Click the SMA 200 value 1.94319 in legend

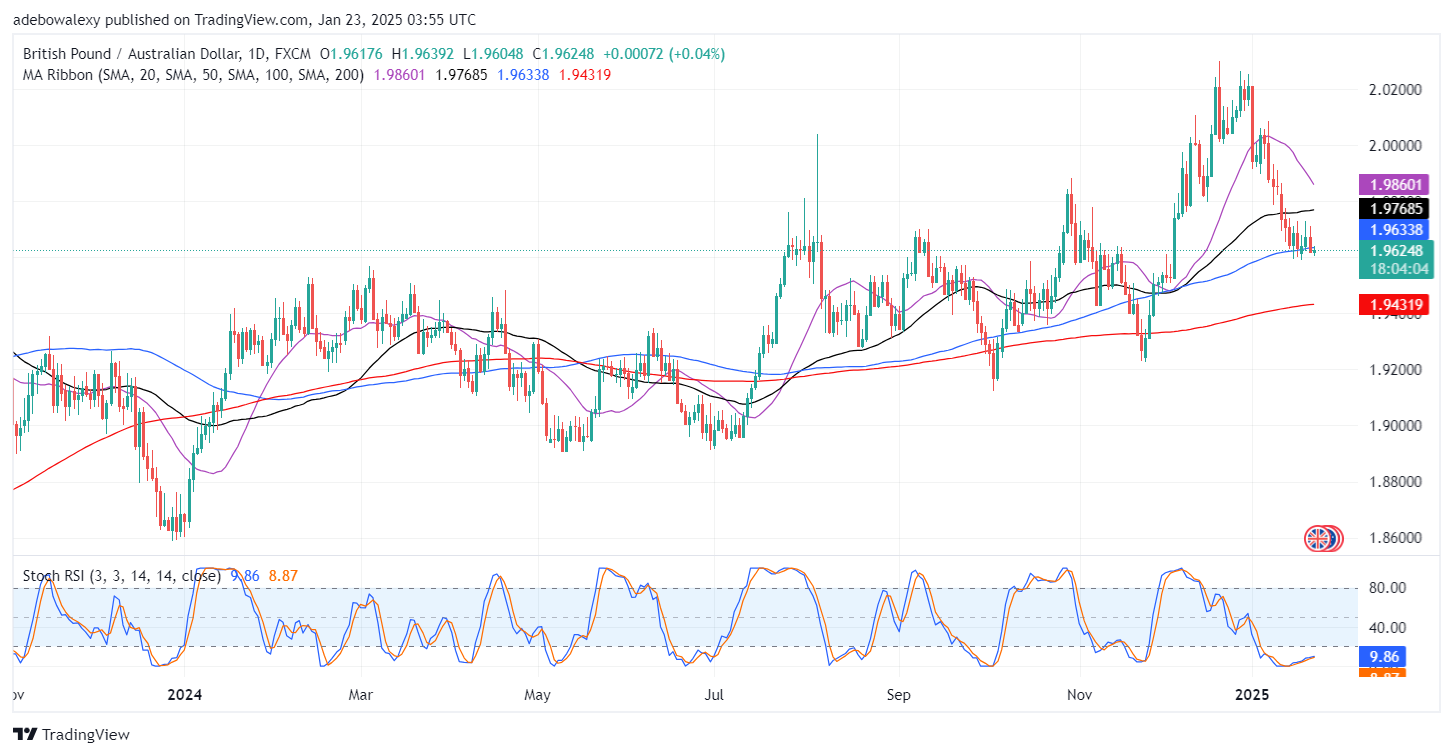[584, 74]
